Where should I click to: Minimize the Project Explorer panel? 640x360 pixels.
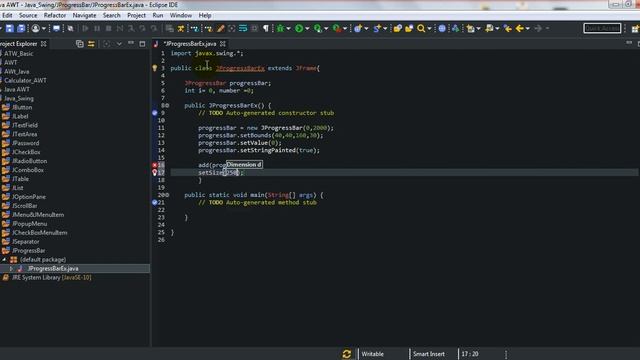coord(131,43)
